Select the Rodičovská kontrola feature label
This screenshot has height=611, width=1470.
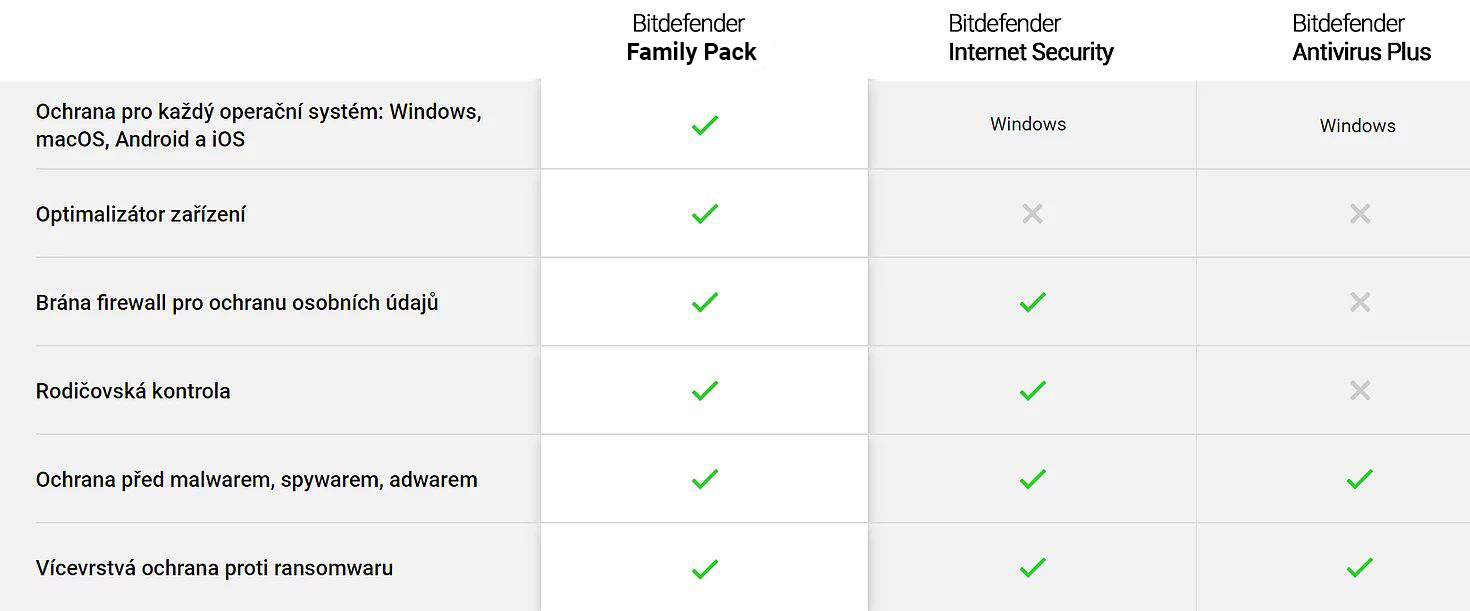click(x=133, y=391)
